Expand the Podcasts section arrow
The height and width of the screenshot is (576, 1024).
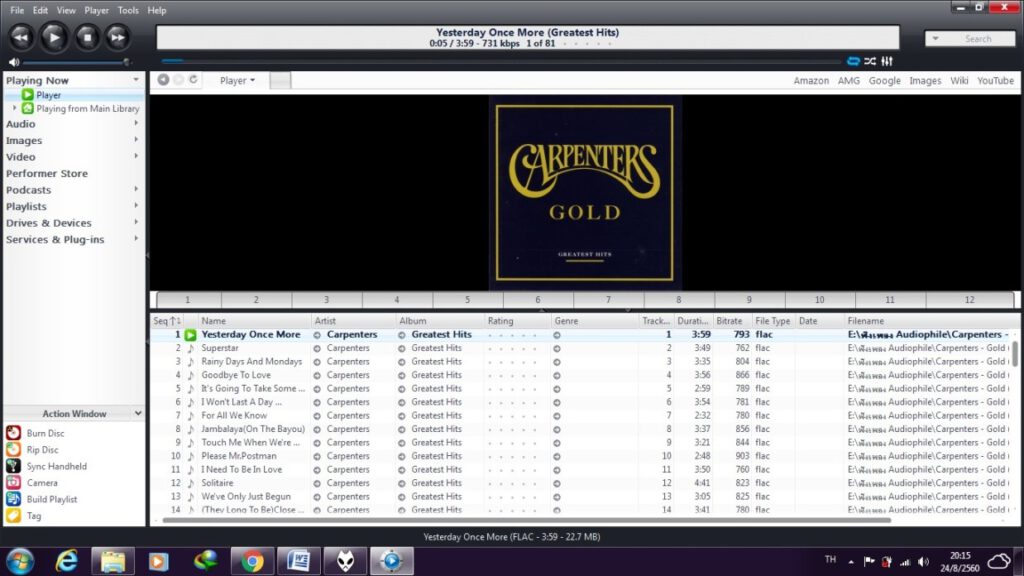[136, 189]
